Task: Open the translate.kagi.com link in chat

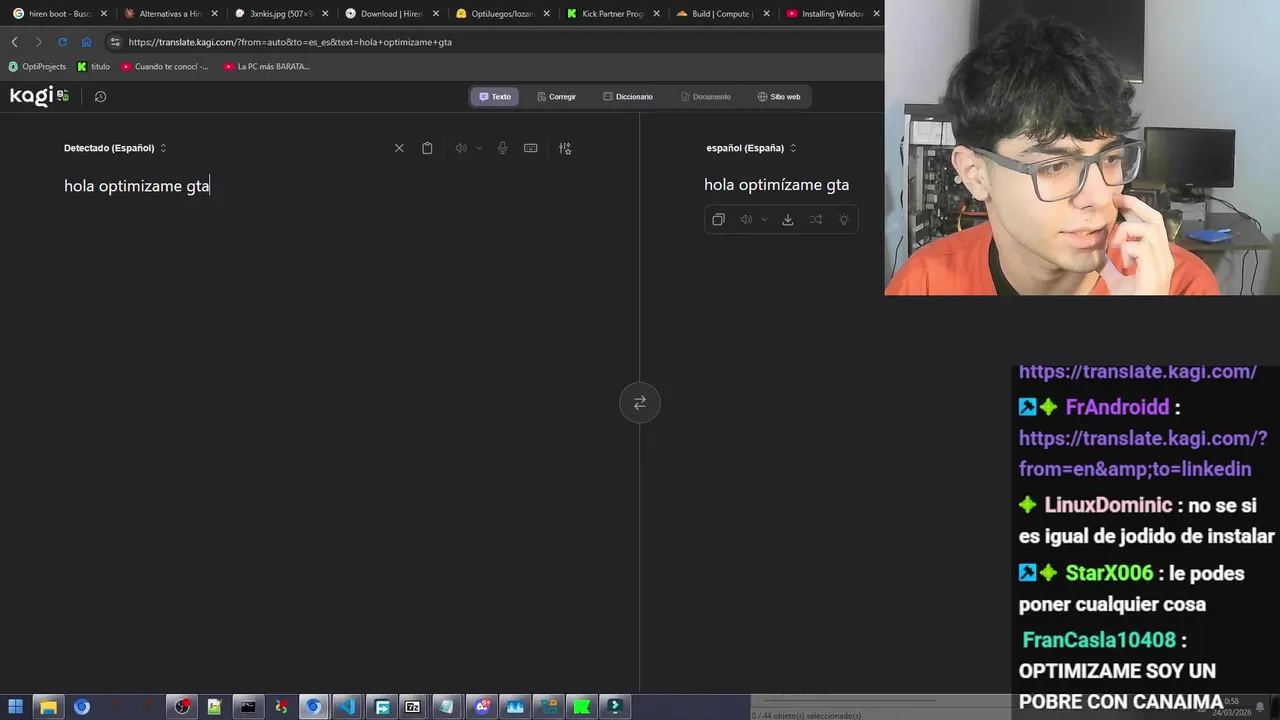Action: 1137,372
